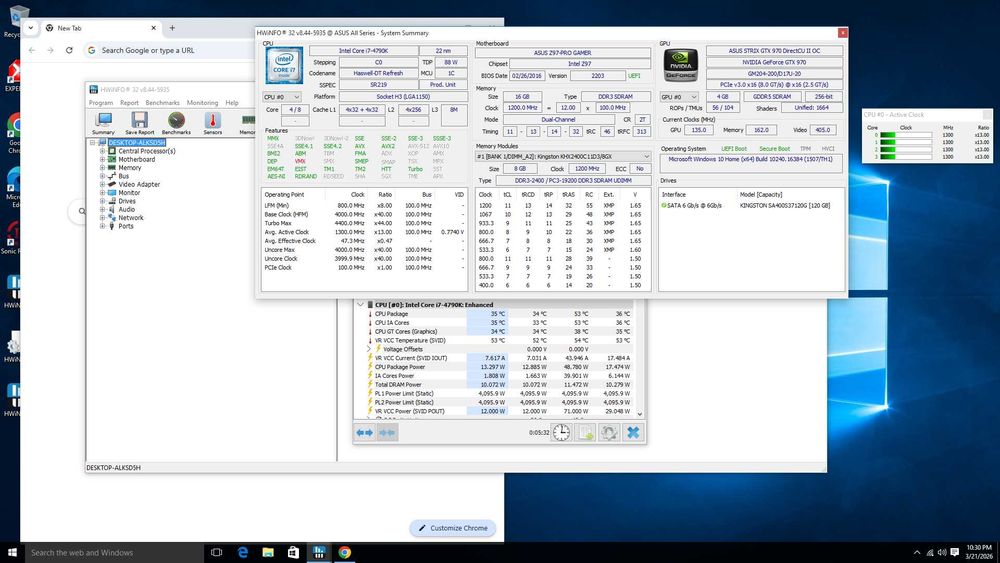
Task: Open the volume control in system tray
Action: [x=942, y=552]
